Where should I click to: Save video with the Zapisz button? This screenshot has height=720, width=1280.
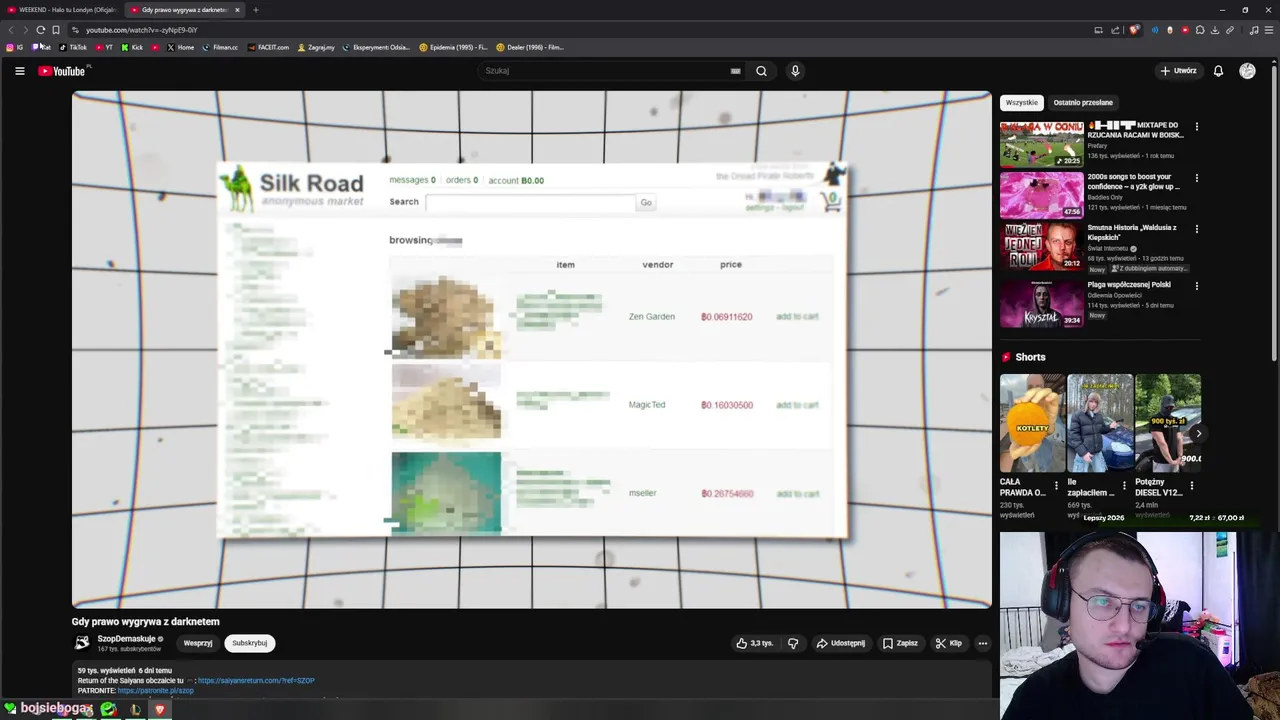pos(900,643)
